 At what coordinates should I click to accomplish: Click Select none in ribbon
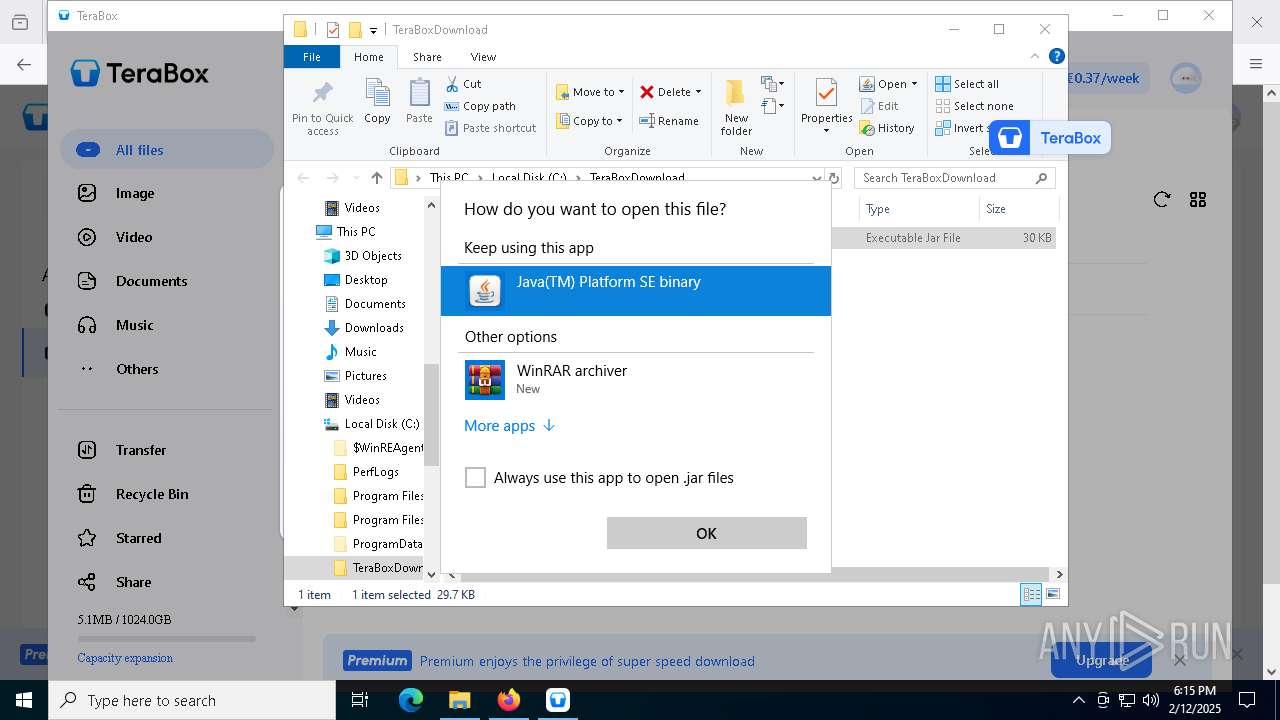click(974, 106)
